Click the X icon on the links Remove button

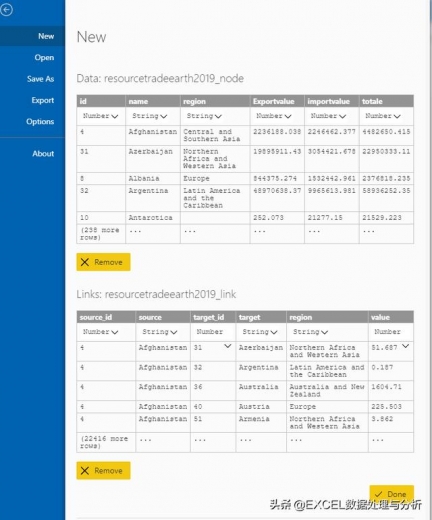[85, 471]
